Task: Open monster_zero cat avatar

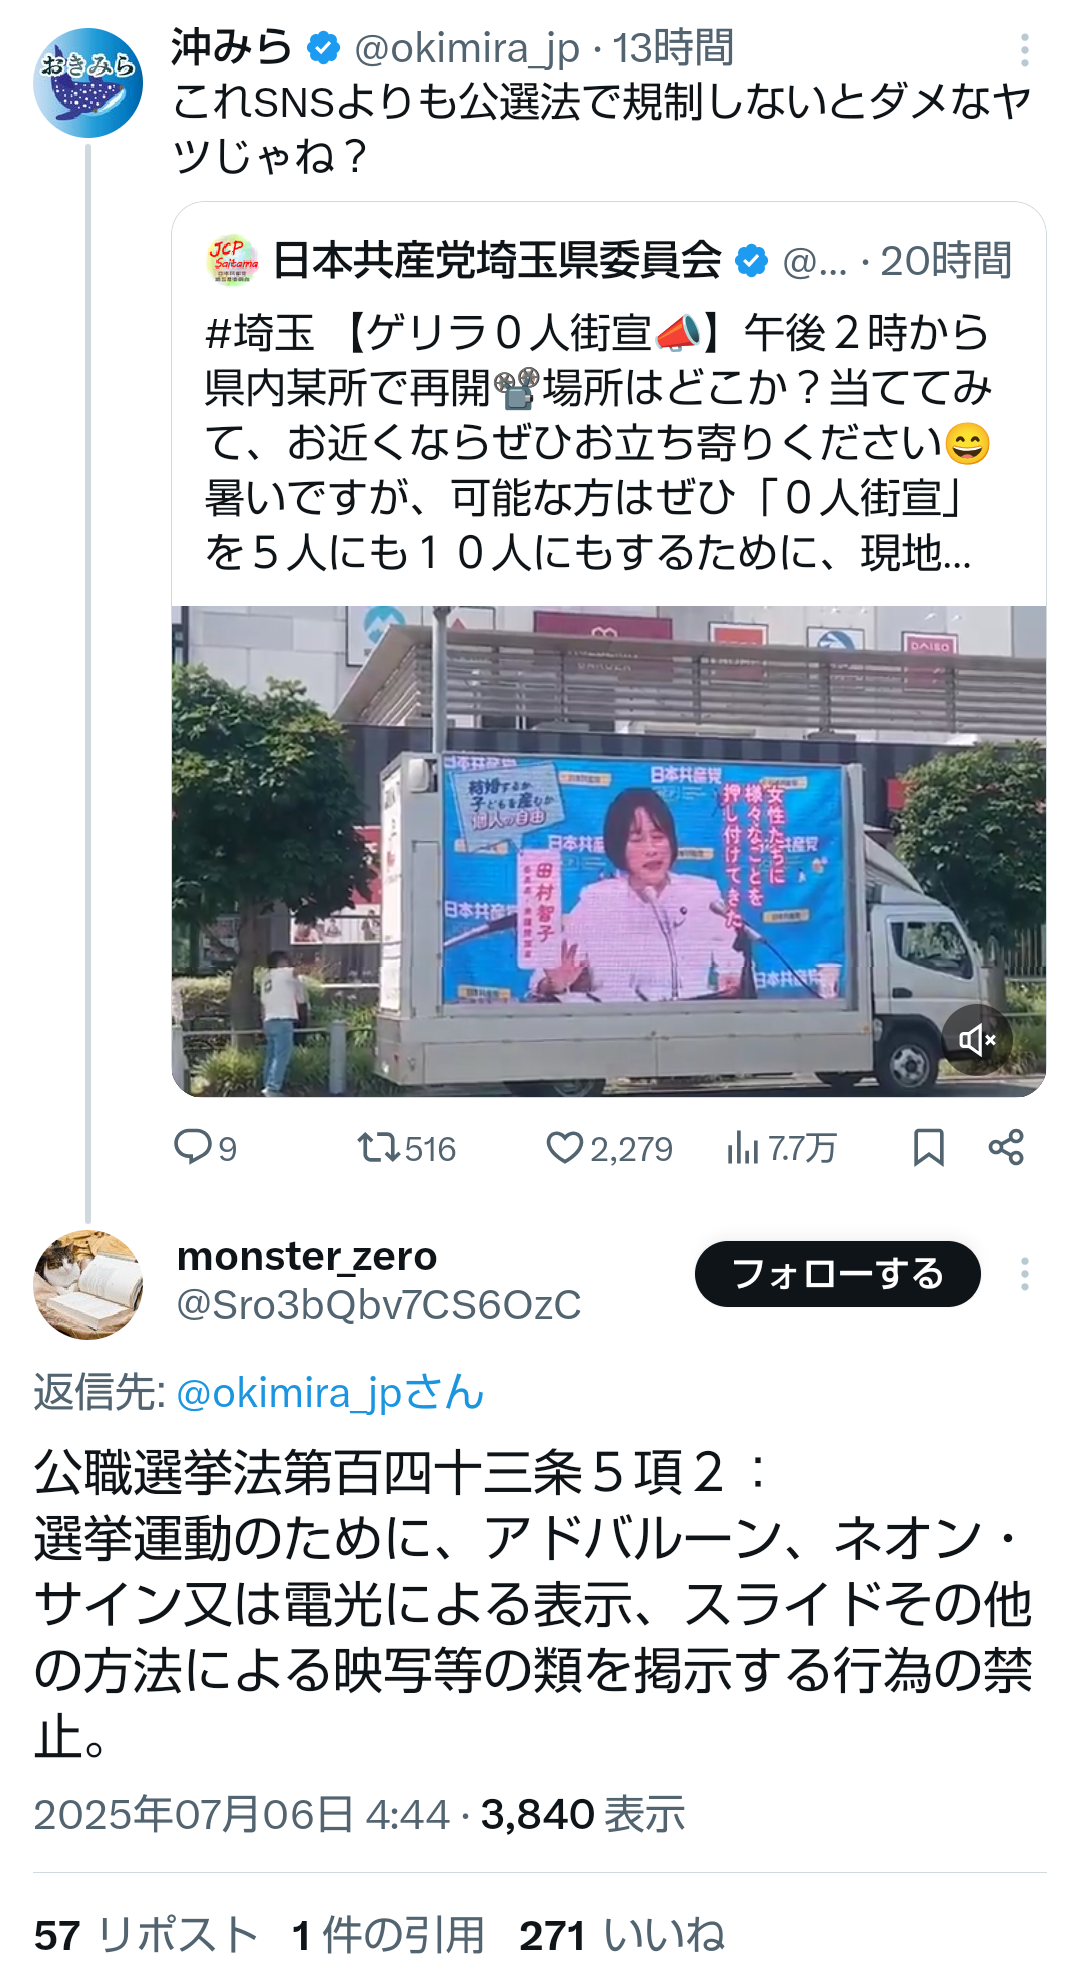Action: click(x=88, y=1284)
